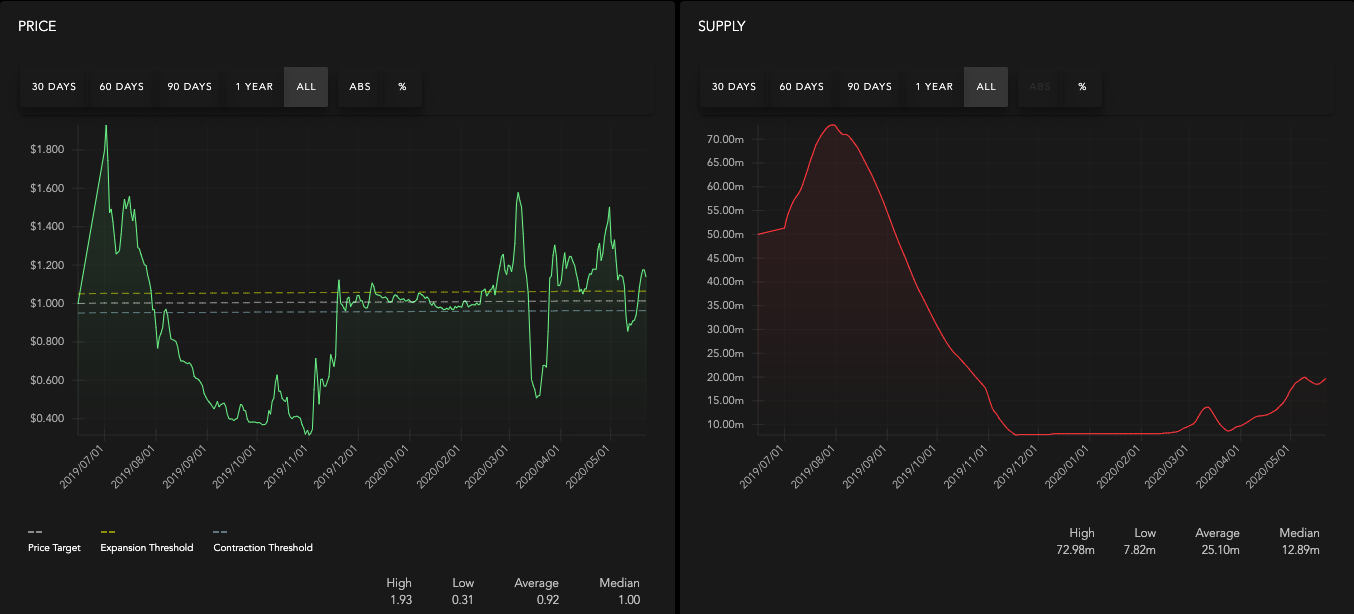Select 30 DAYS range on Price chart
Image resolution: width=1354 pixels, height=614 pixels.
pyautogui.click(x=54, y=87)
